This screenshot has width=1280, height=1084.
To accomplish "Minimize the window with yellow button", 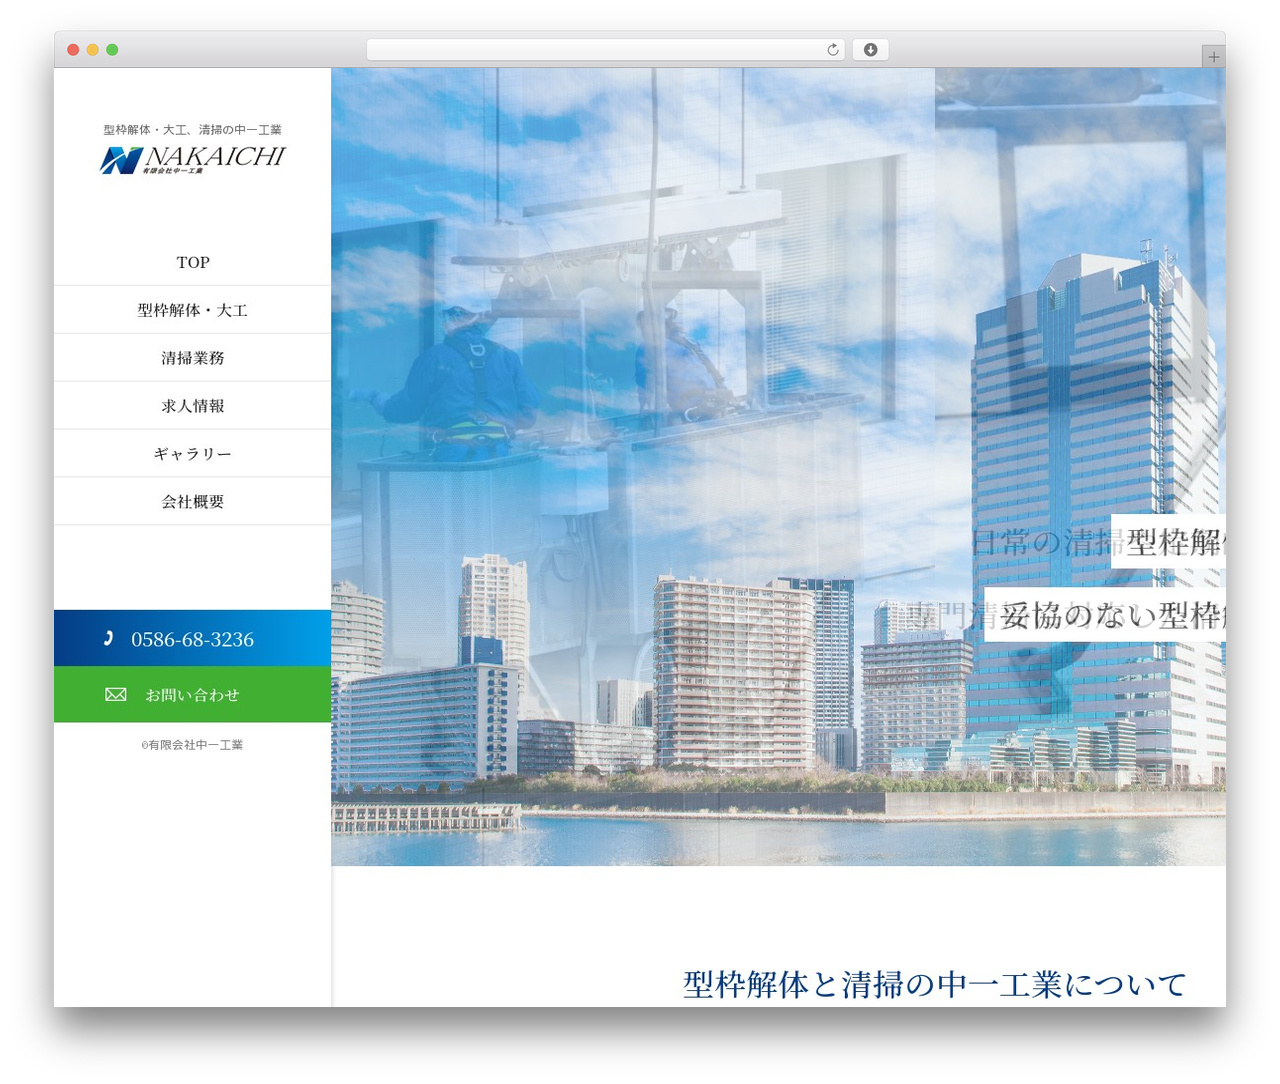I will [x=92, y=50].
